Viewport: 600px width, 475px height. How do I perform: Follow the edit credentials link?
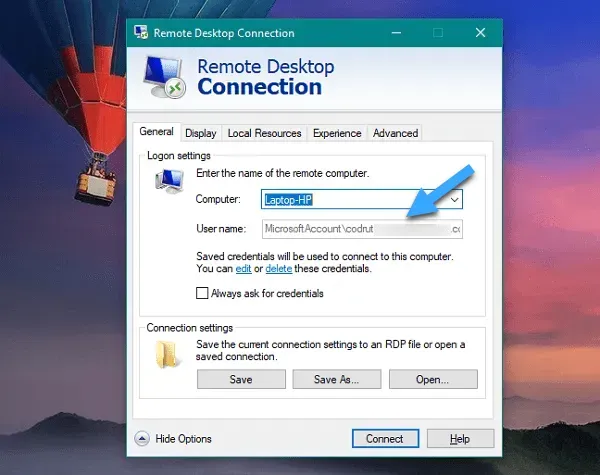(243, 269)
